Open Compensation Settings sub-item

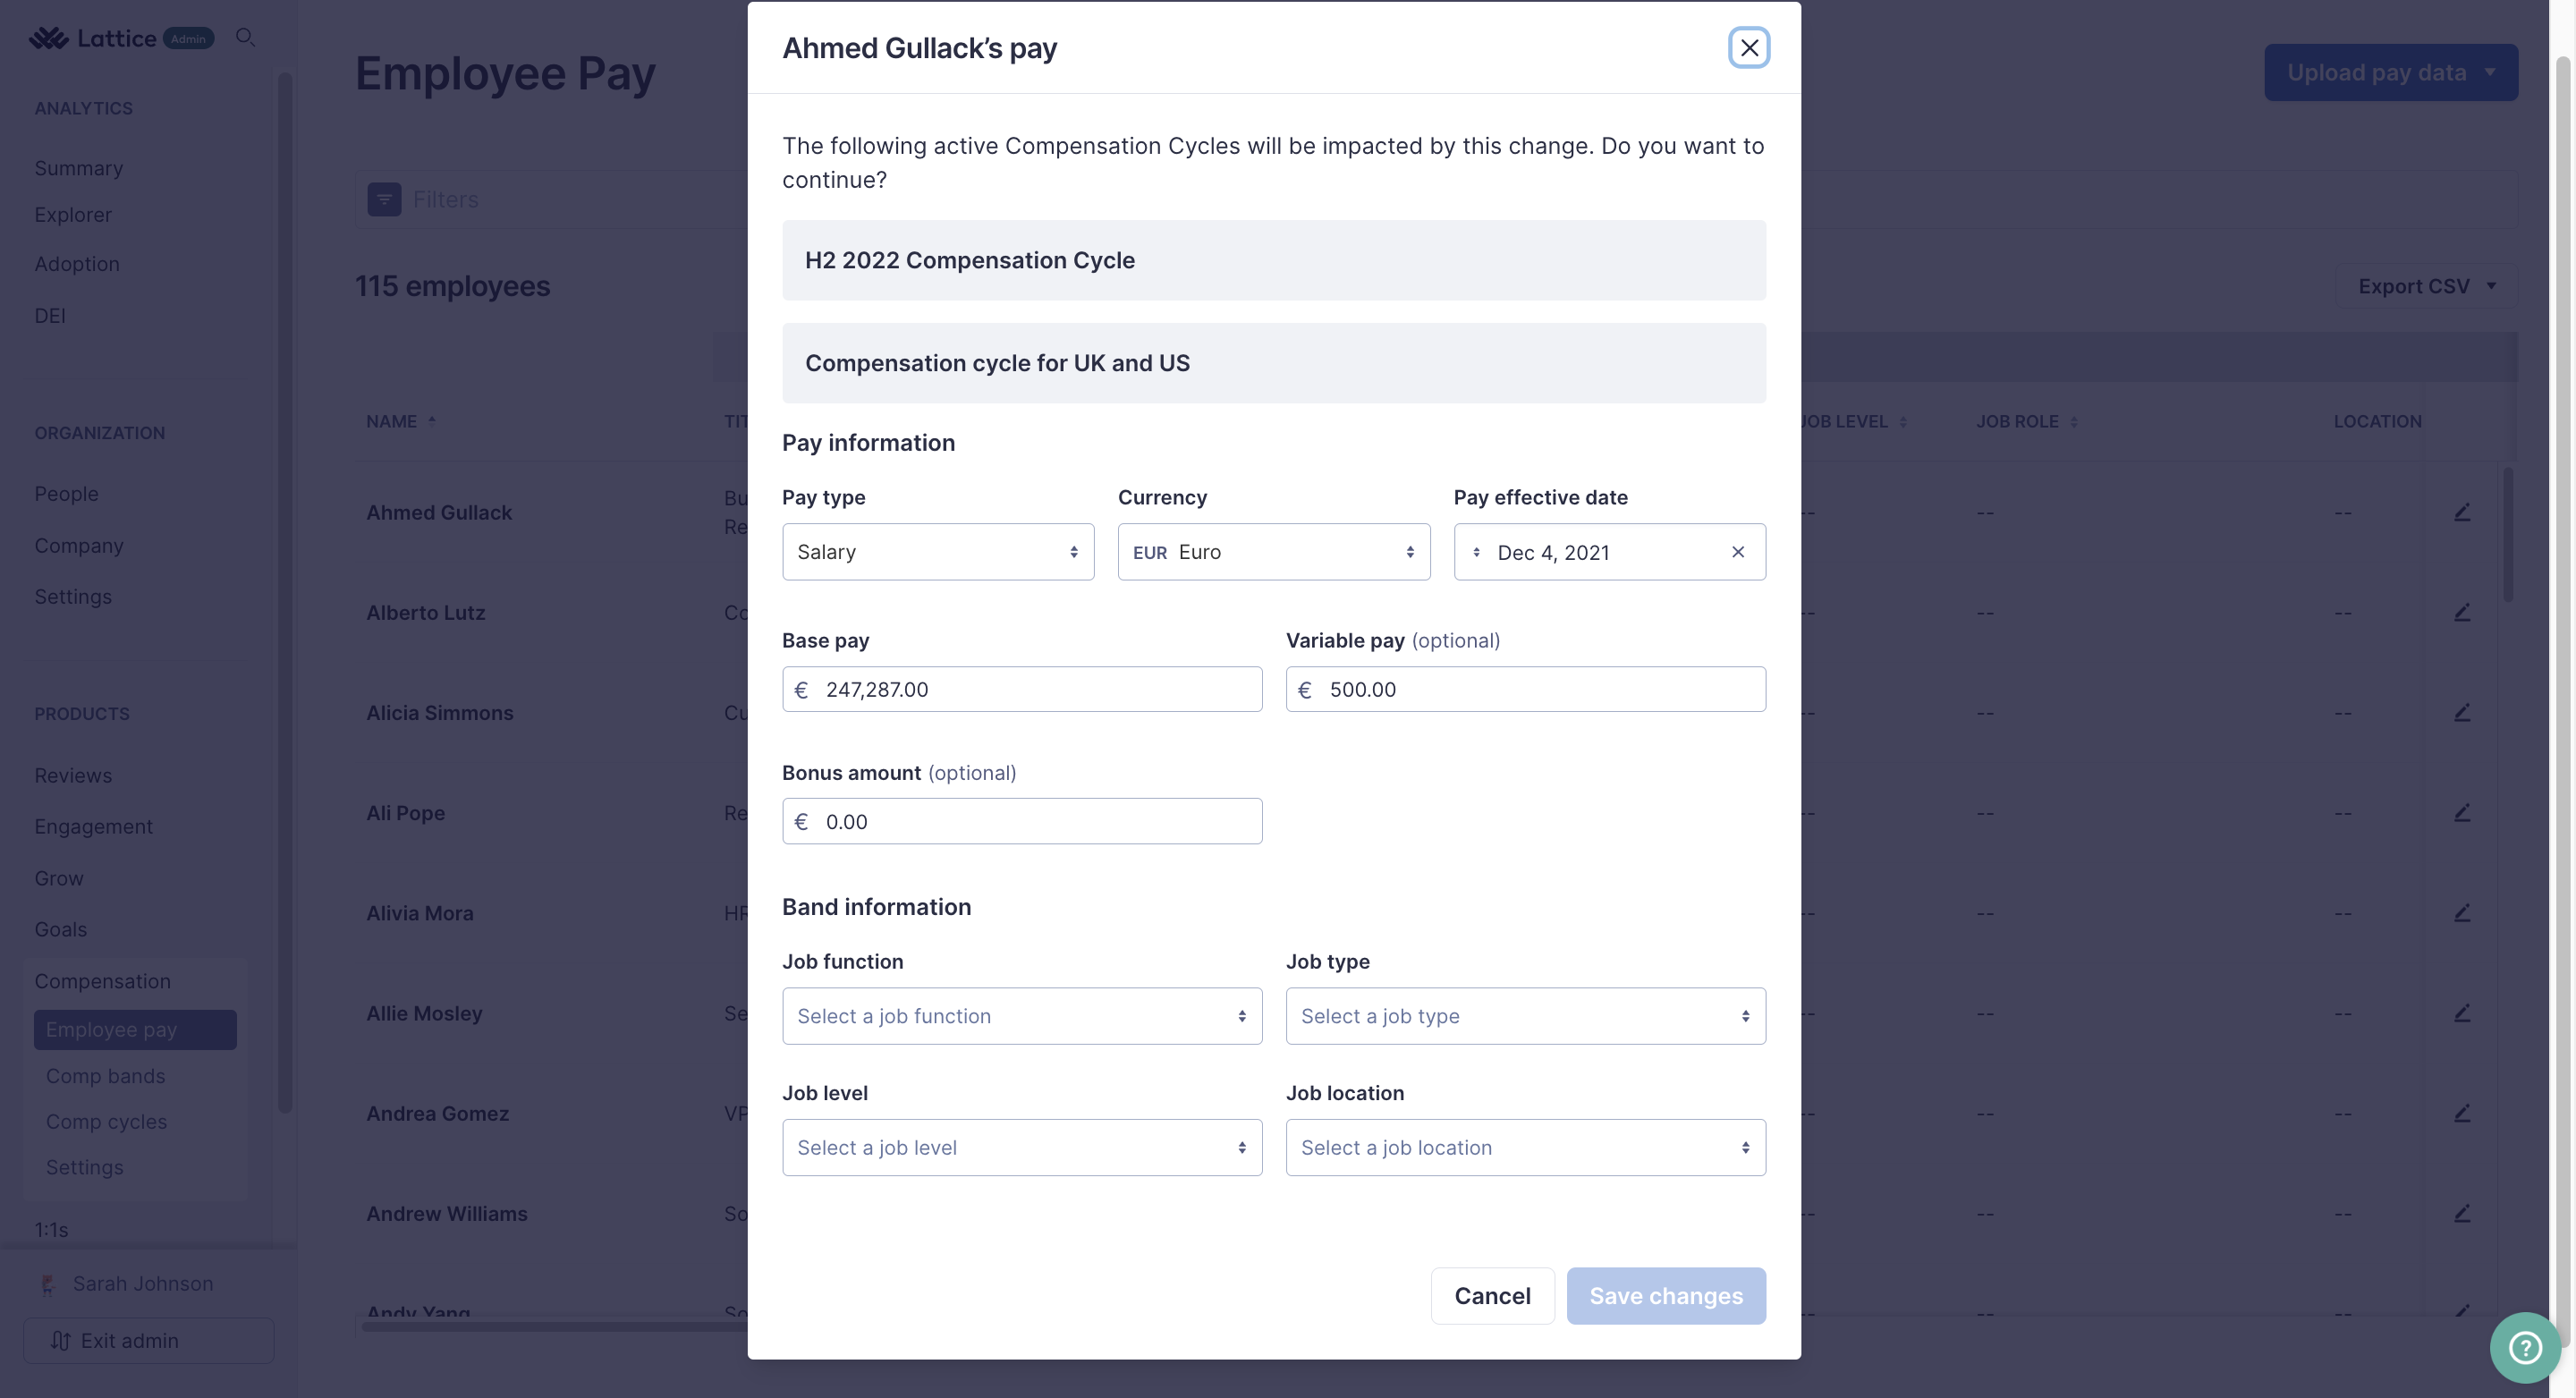85,1167
